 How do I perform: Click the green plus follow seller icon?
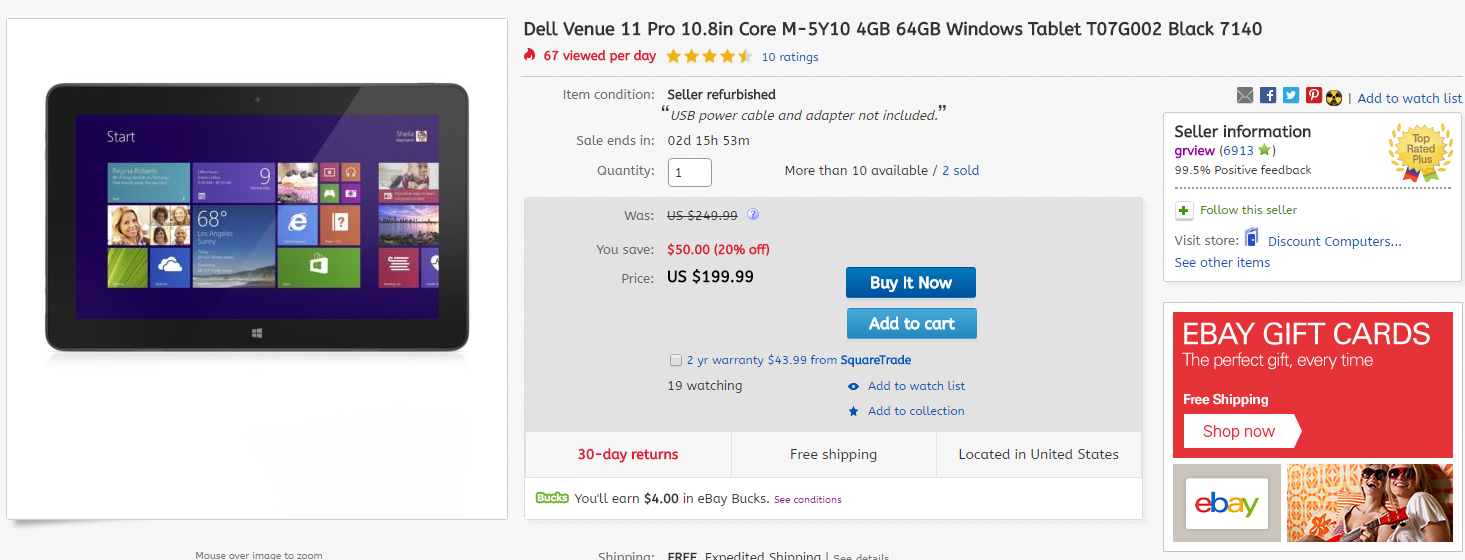[x=1184, y=210]
